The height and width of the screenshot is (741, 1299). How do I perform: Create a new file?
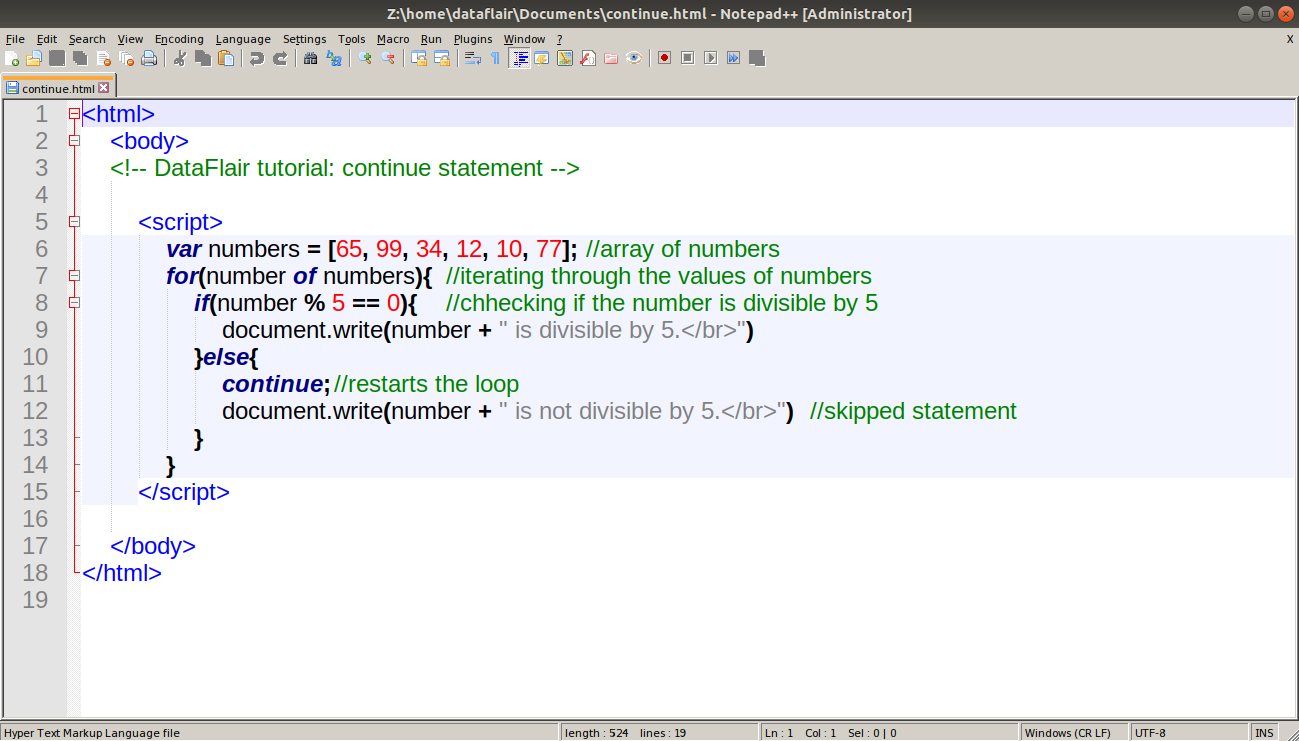click(x=13, y=58)
